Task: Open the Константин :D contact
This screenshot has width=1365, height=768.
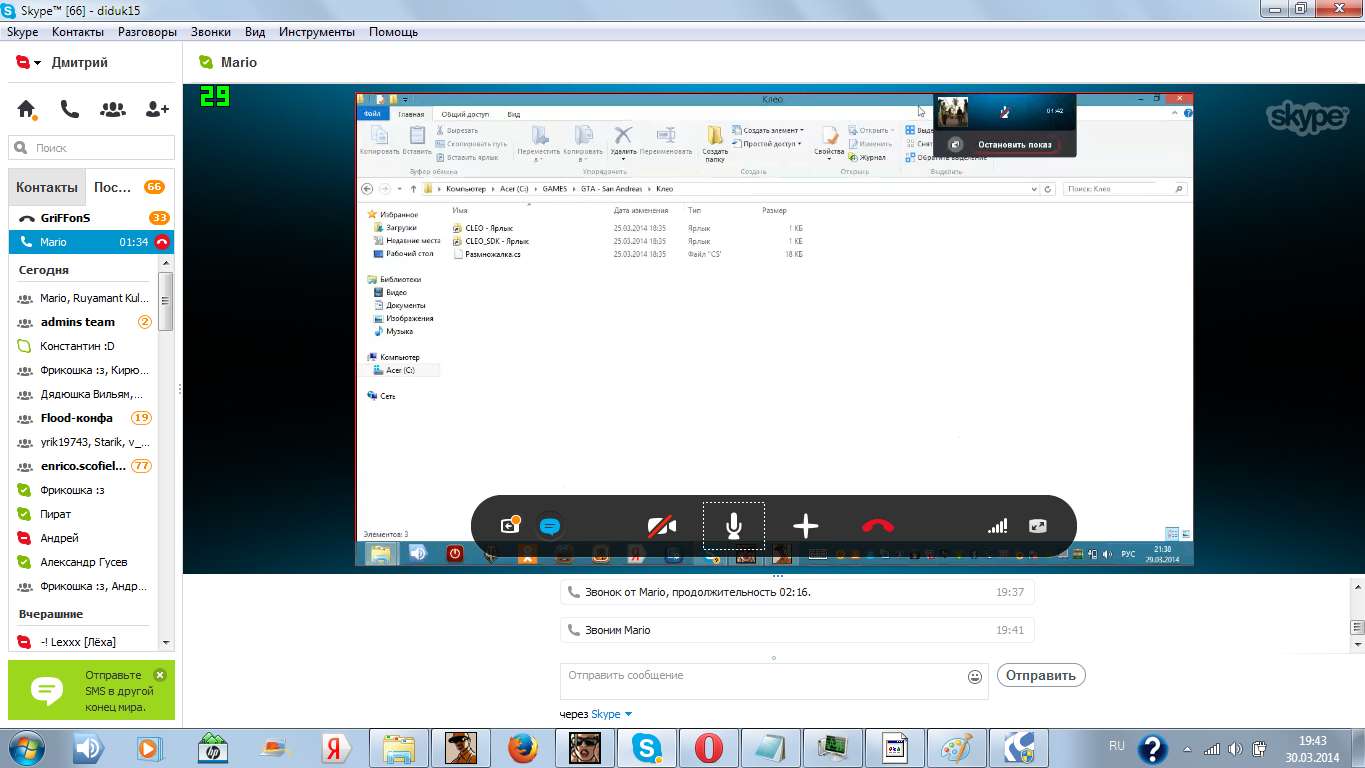Action: (x=84, y=346)
